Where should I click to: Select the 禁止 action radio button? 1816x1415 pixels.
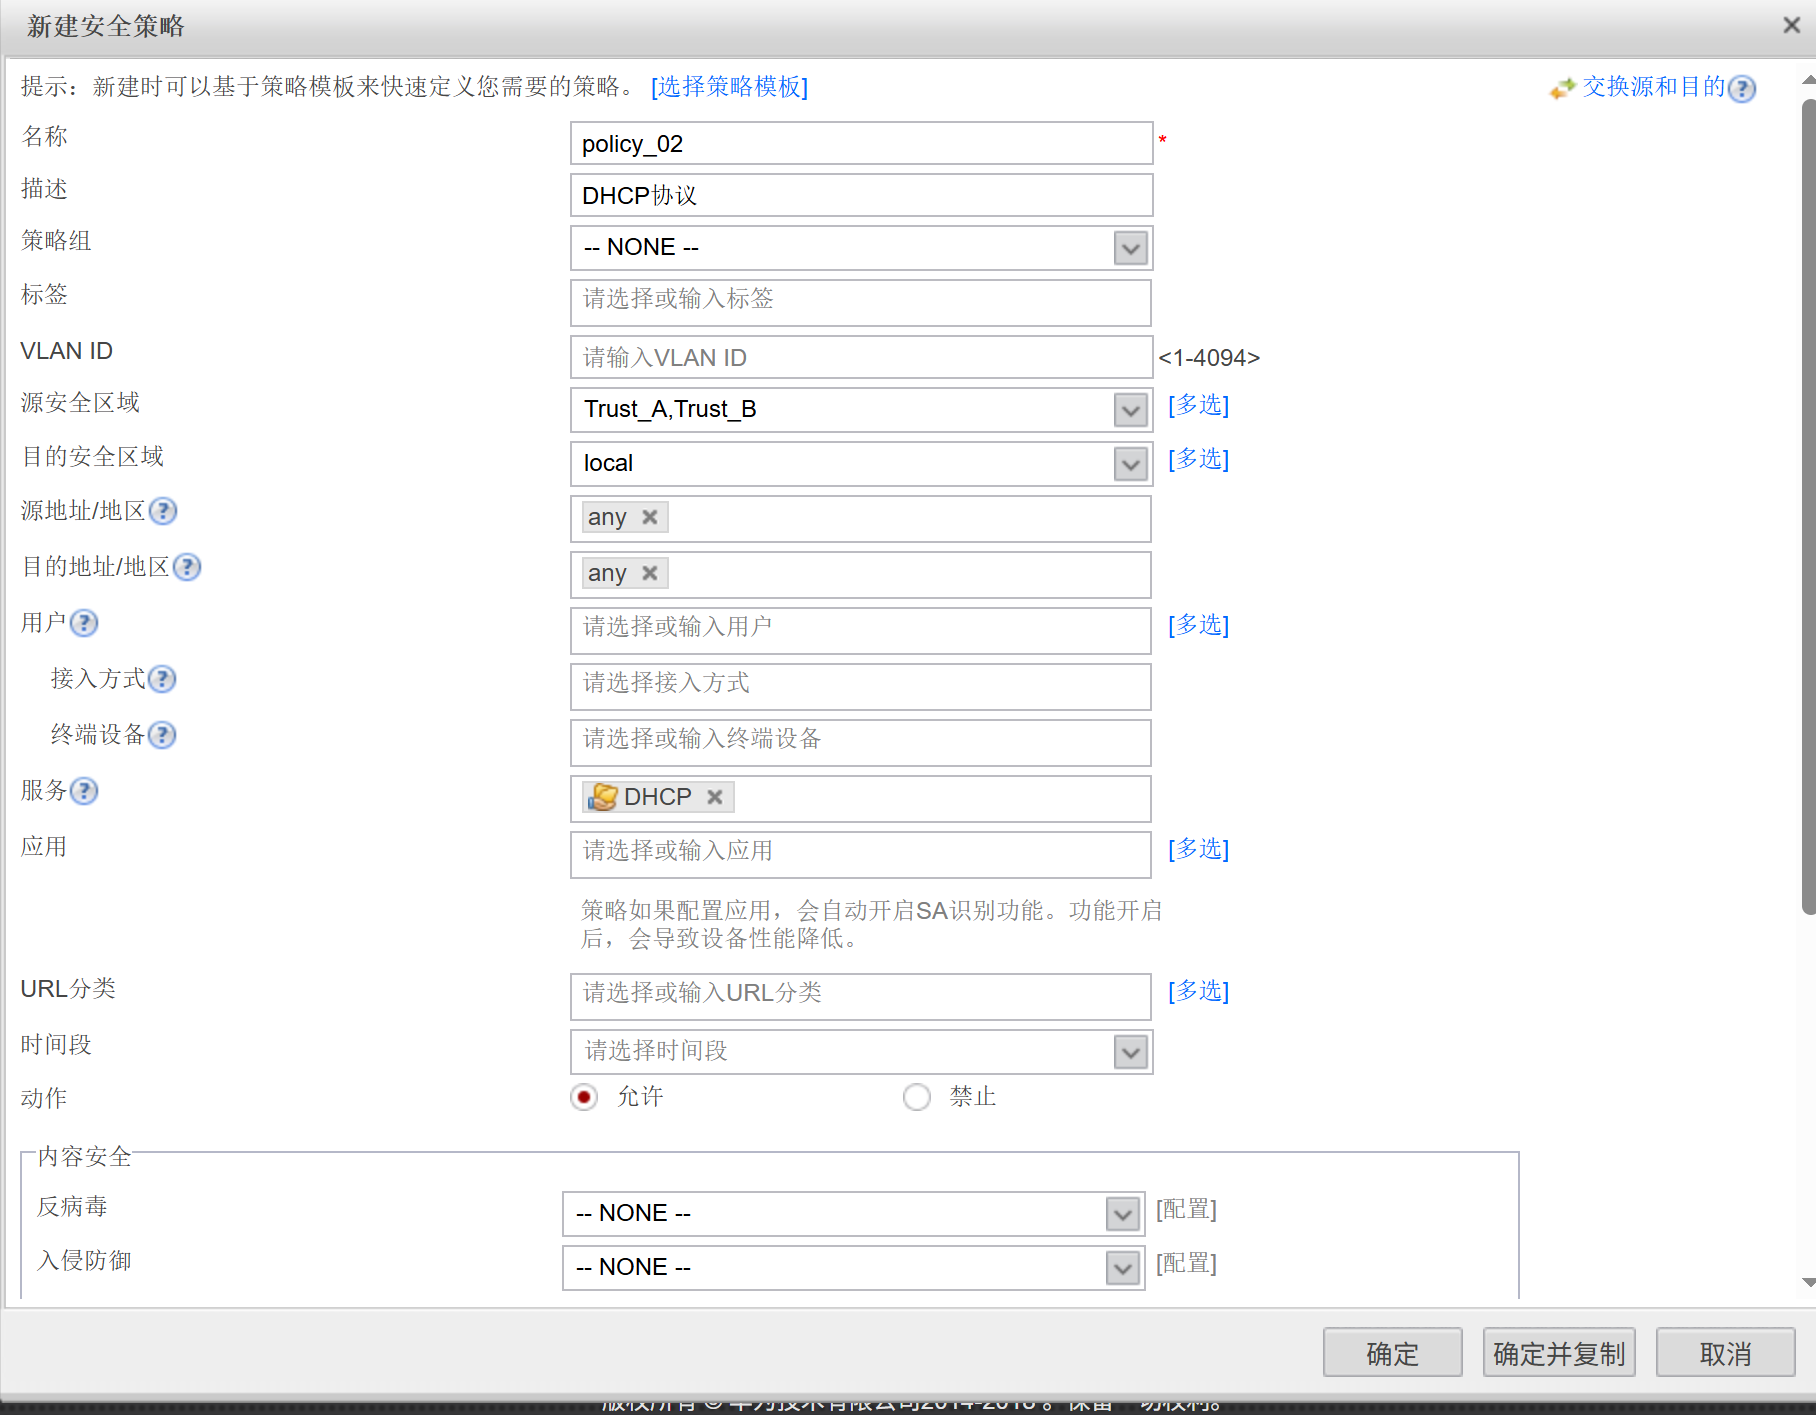[916, 1097]
